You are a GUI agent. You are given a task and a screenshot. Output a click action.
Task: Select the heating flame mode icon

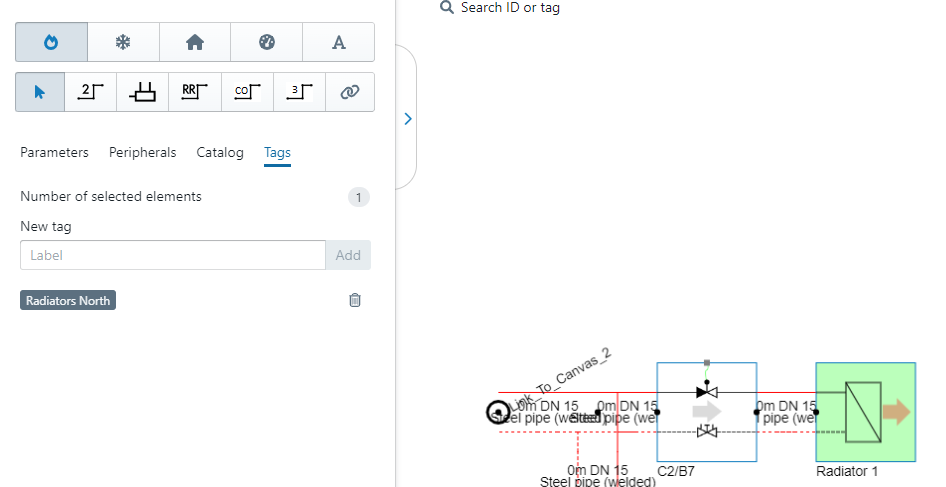[51, 42]
